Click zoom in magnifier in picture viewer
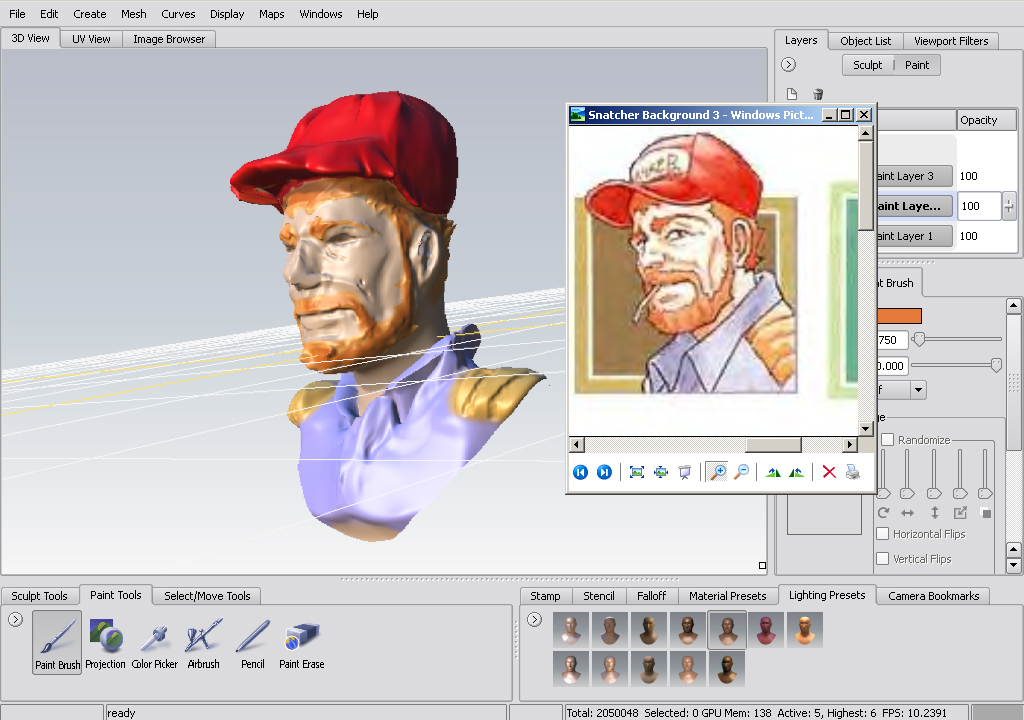1024x720 pixels. (716, 472)
